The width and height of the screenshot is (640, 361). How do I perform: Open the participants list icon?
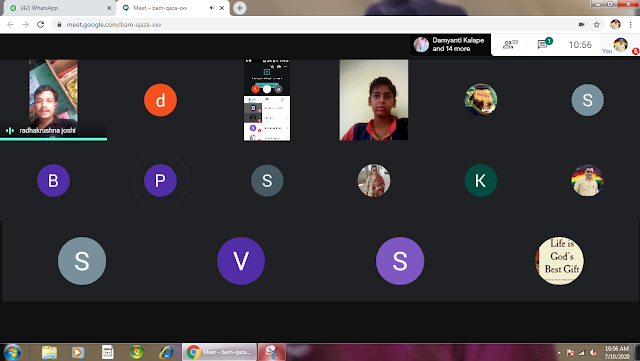[509, 45]
